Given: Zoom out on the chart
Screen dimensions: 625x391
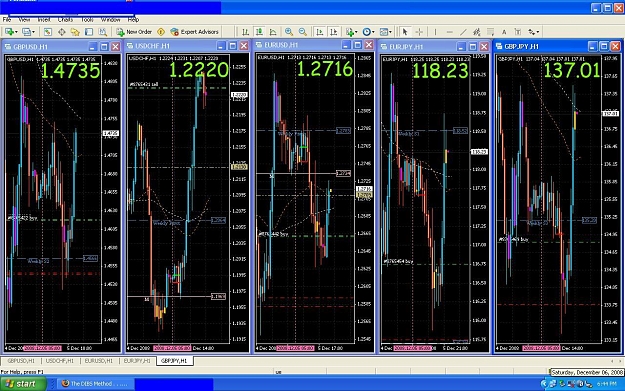Looking at the screenshot, I should [303, 32].
